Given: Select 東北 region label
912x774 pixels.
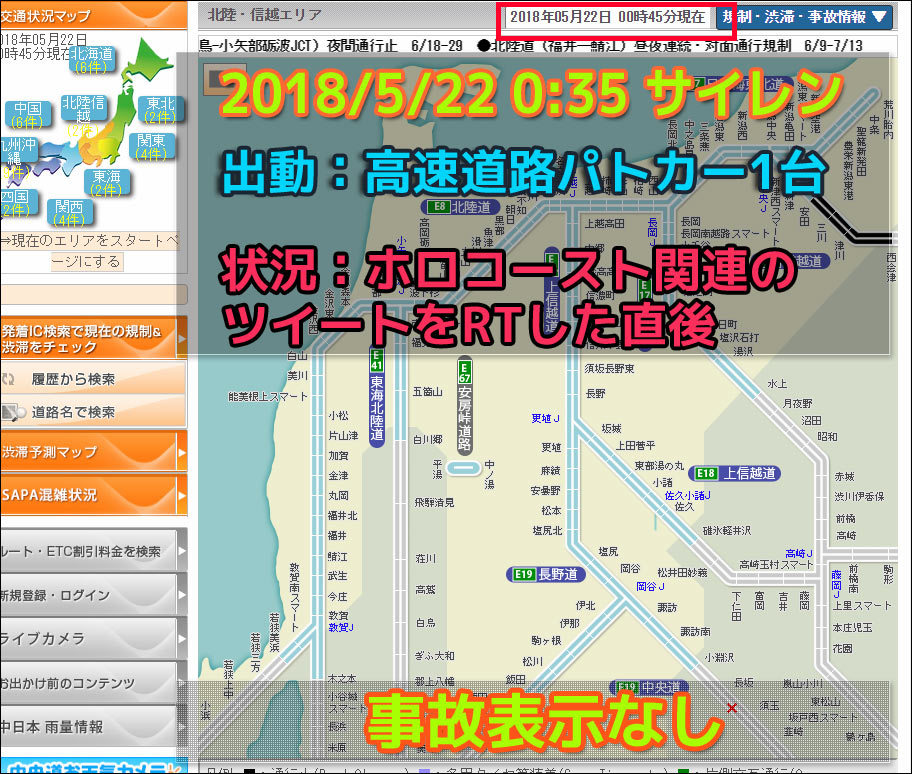Looking at the screenshot, I should click(x=159, y=110).
